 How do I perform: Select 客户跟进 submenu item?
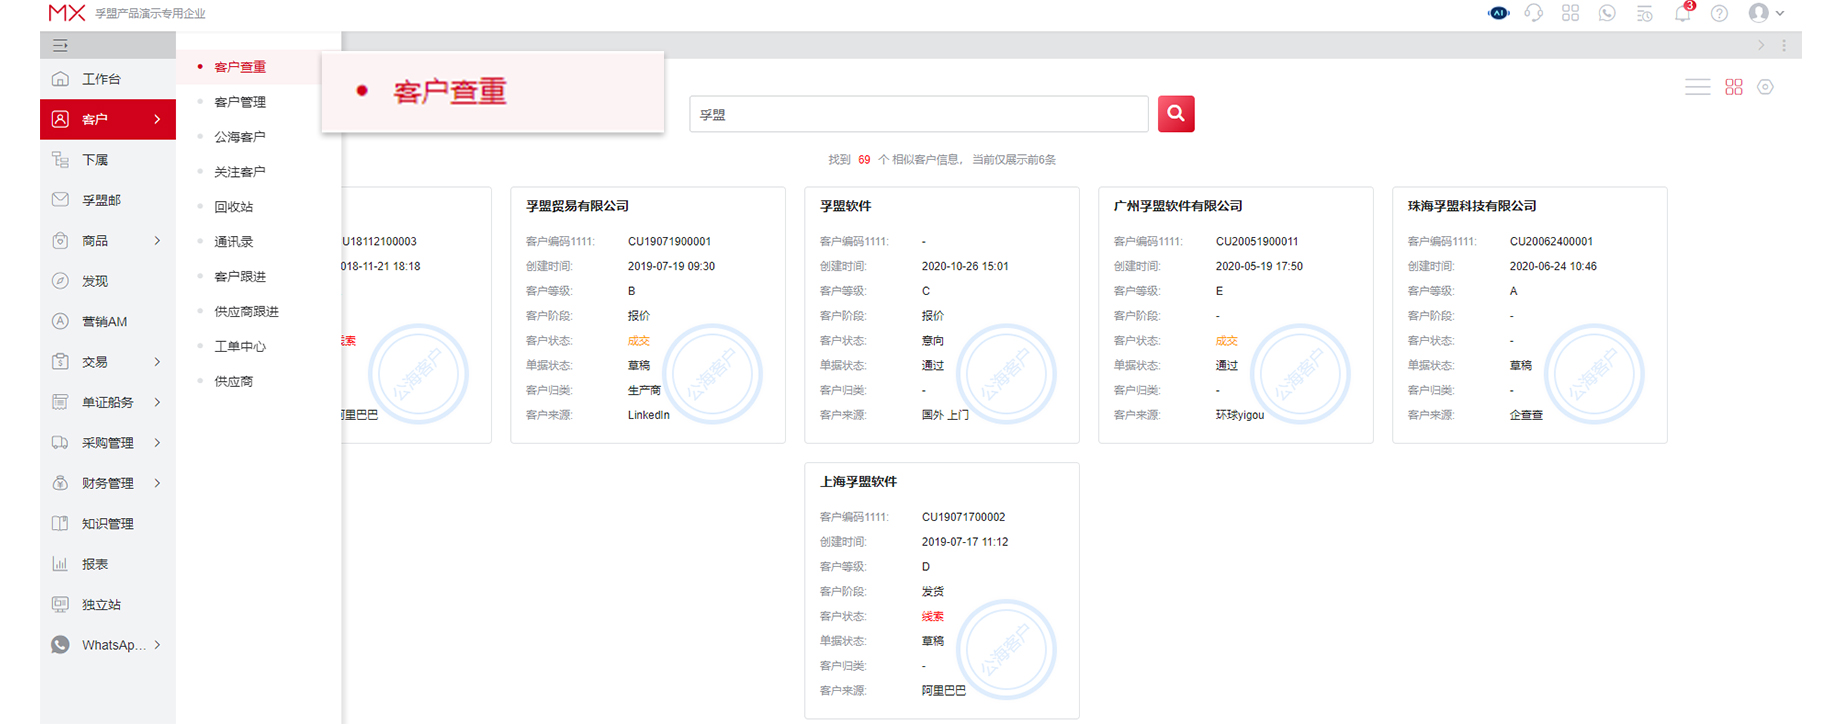pos(240,277)
